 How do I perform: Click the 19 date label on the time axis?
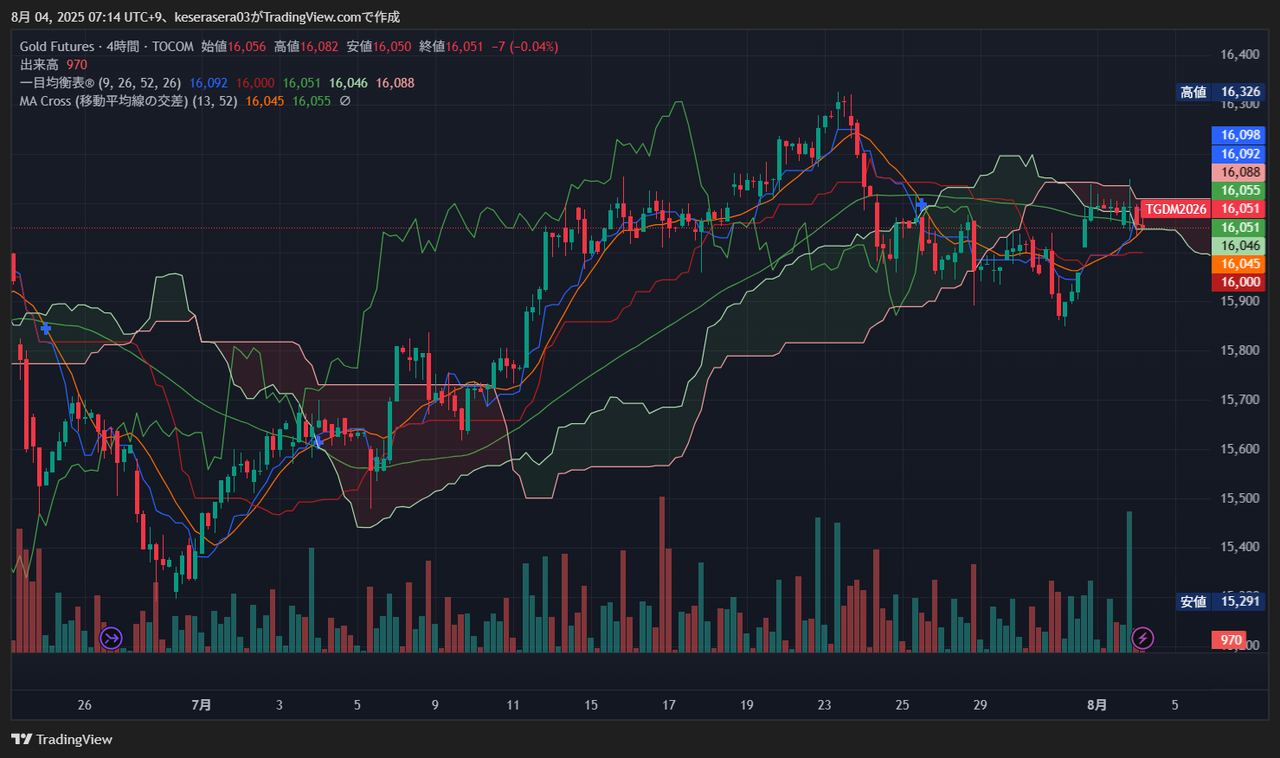pyautogui.click(x=747, y=705)
